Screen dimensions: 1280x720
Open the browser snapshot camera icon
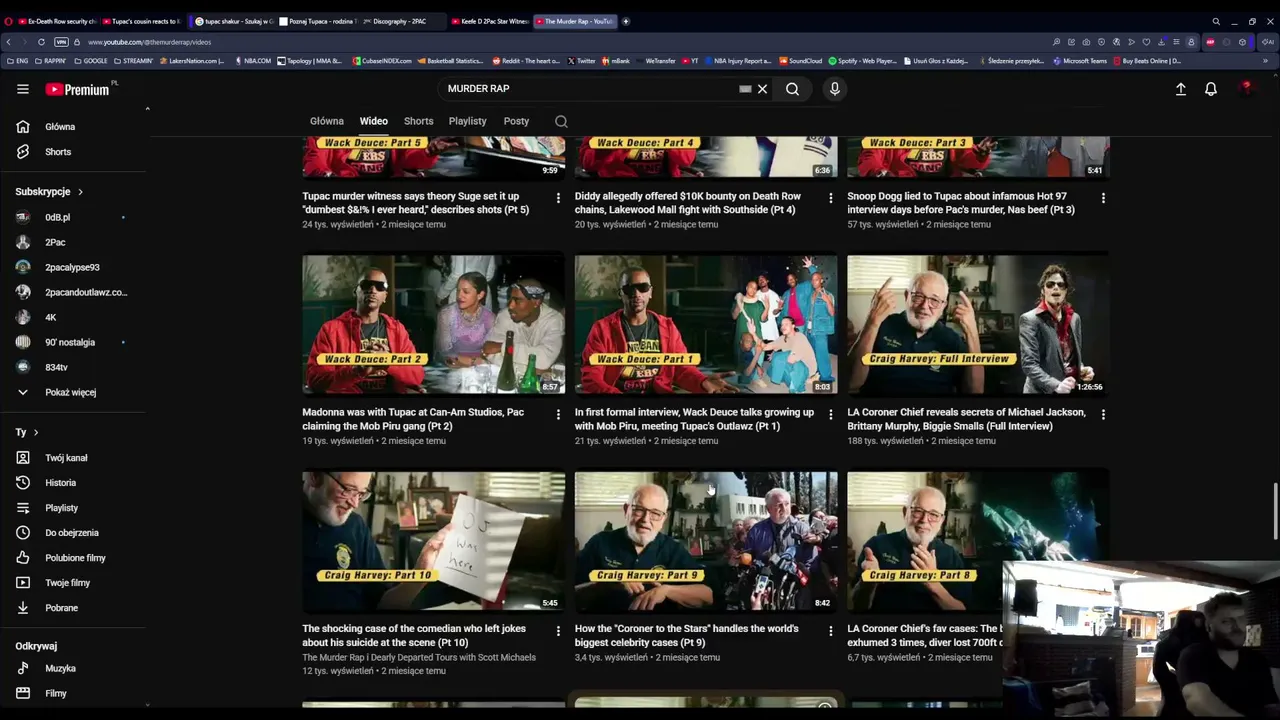pyautogui.click(x=1086, y=42)
